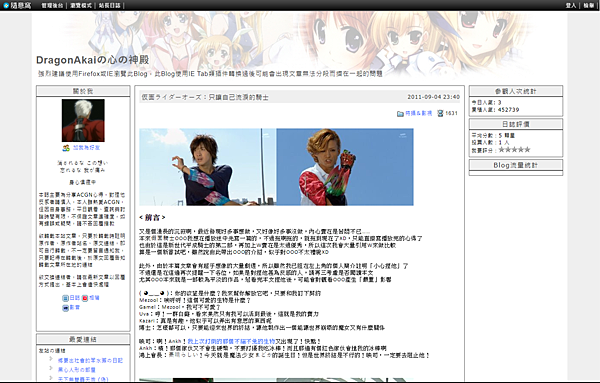Click the red 相簿 album icon

85,298
